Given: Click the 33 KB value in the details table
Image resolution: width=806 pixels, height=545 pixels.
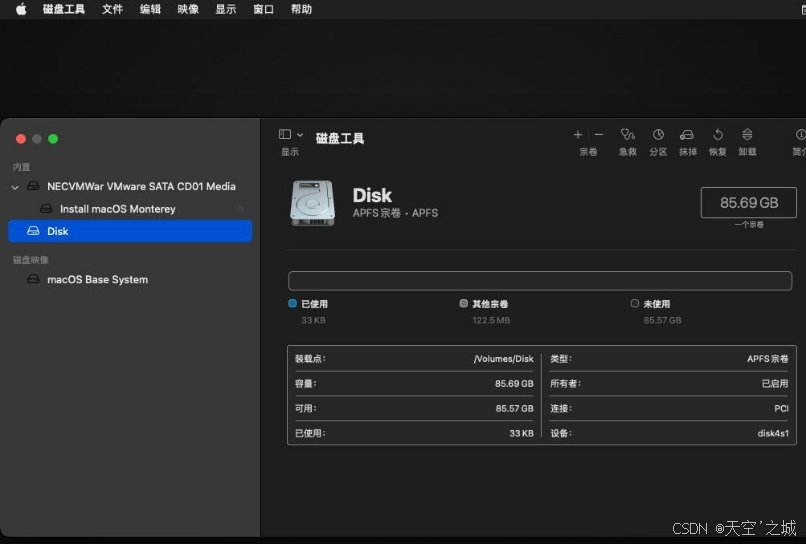Looking at the screenshot, I should coord(521,433).
